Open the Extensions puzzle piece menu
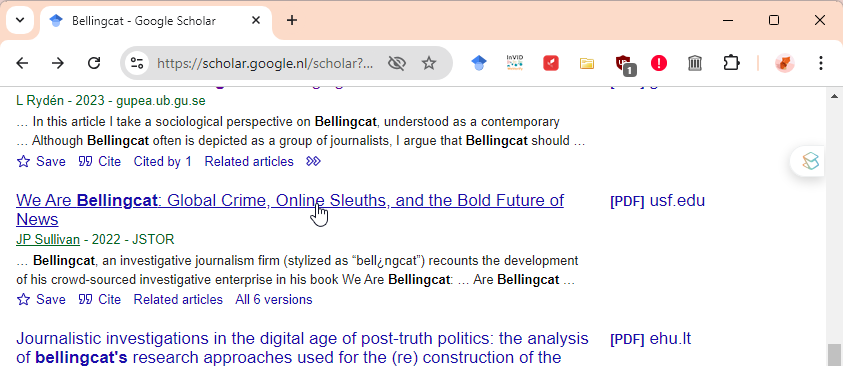 [x=731, y=63]
